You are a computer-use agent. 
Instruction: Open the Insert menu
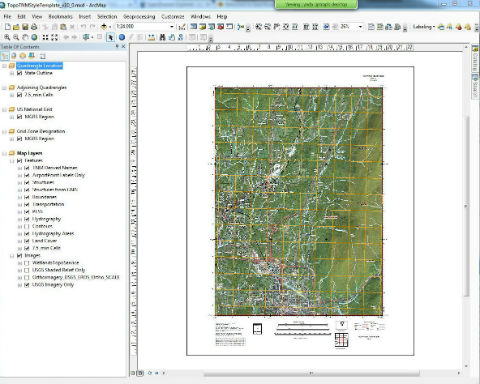point(85,16)
